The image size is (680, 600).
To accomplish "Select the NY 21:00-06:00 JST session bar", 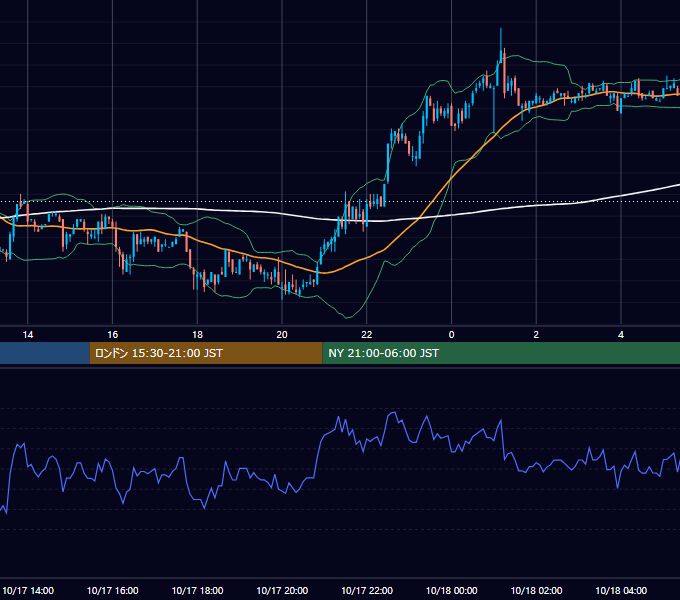I will pos(501,353).
